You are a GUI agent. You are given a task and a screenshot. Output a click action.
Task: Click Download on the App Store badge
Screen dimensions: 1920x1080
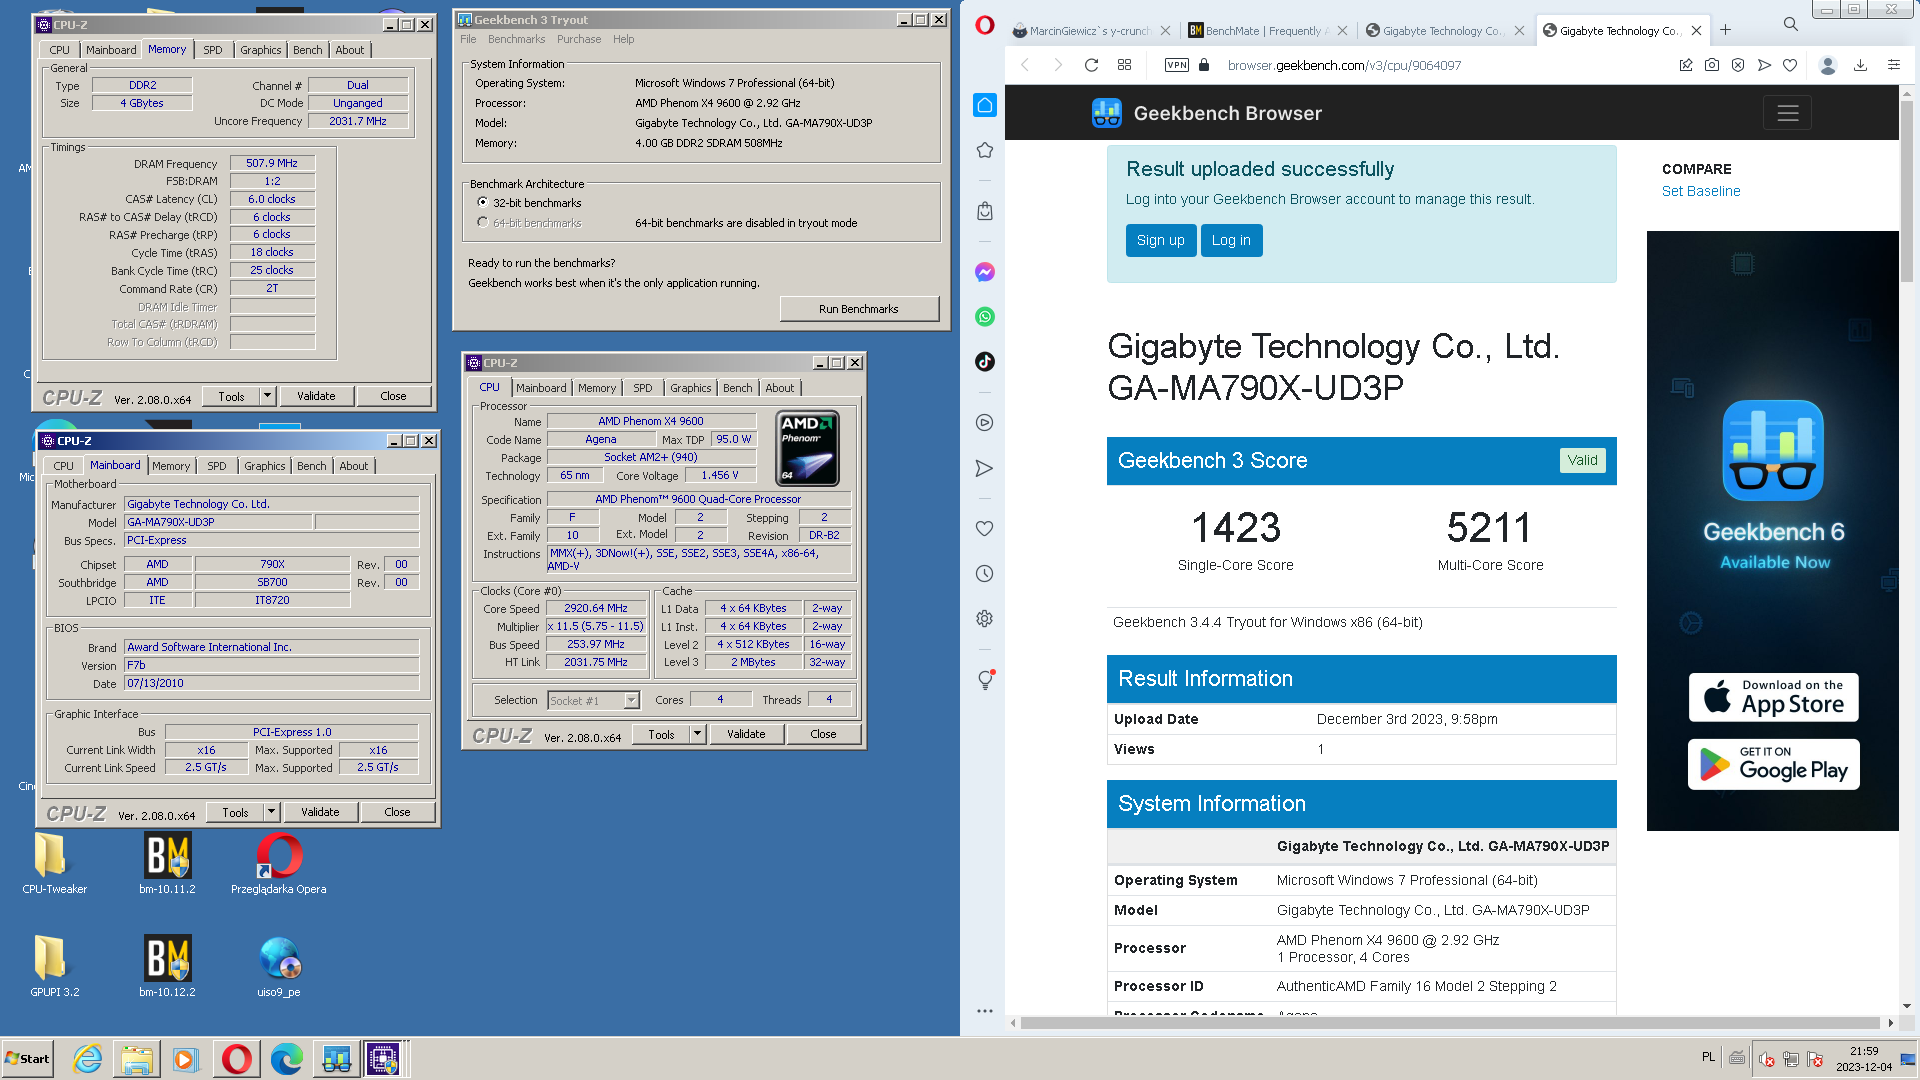click(1774, 697)
